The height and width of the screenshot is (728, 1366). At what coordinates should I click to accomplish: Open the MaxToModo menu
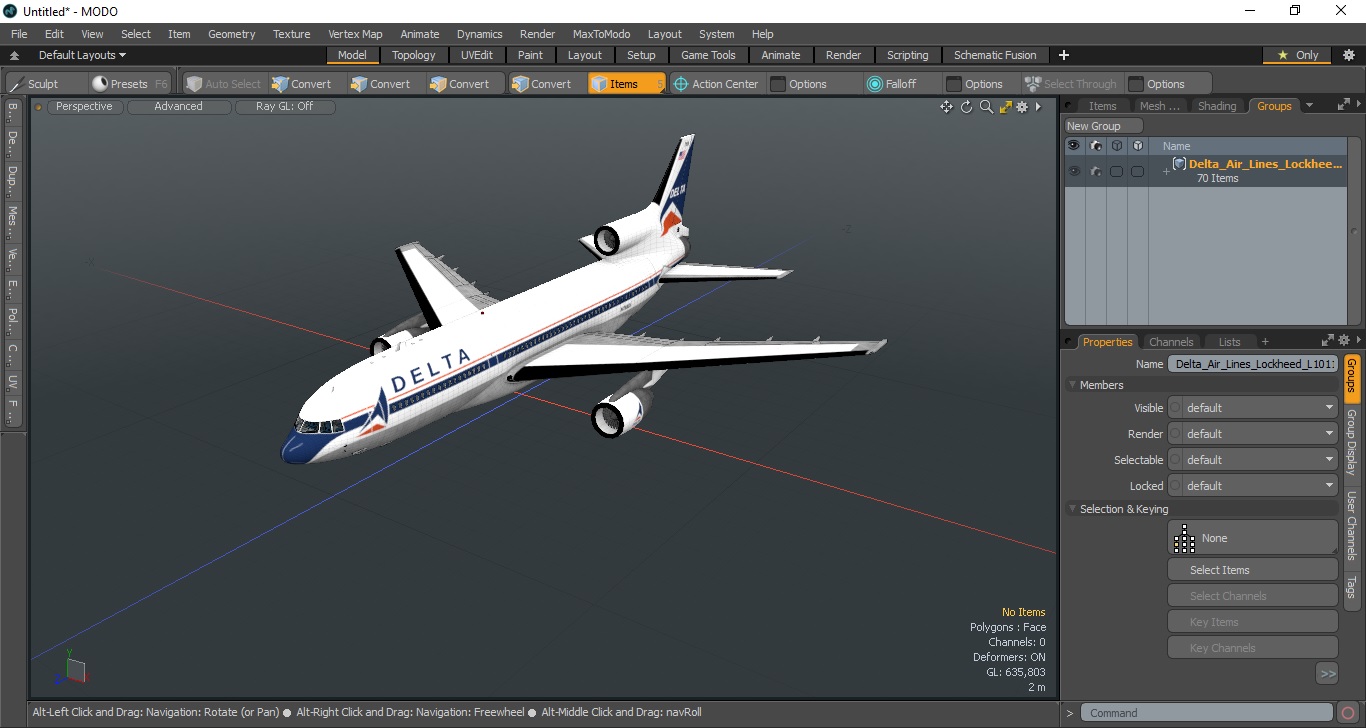[601, 34]
